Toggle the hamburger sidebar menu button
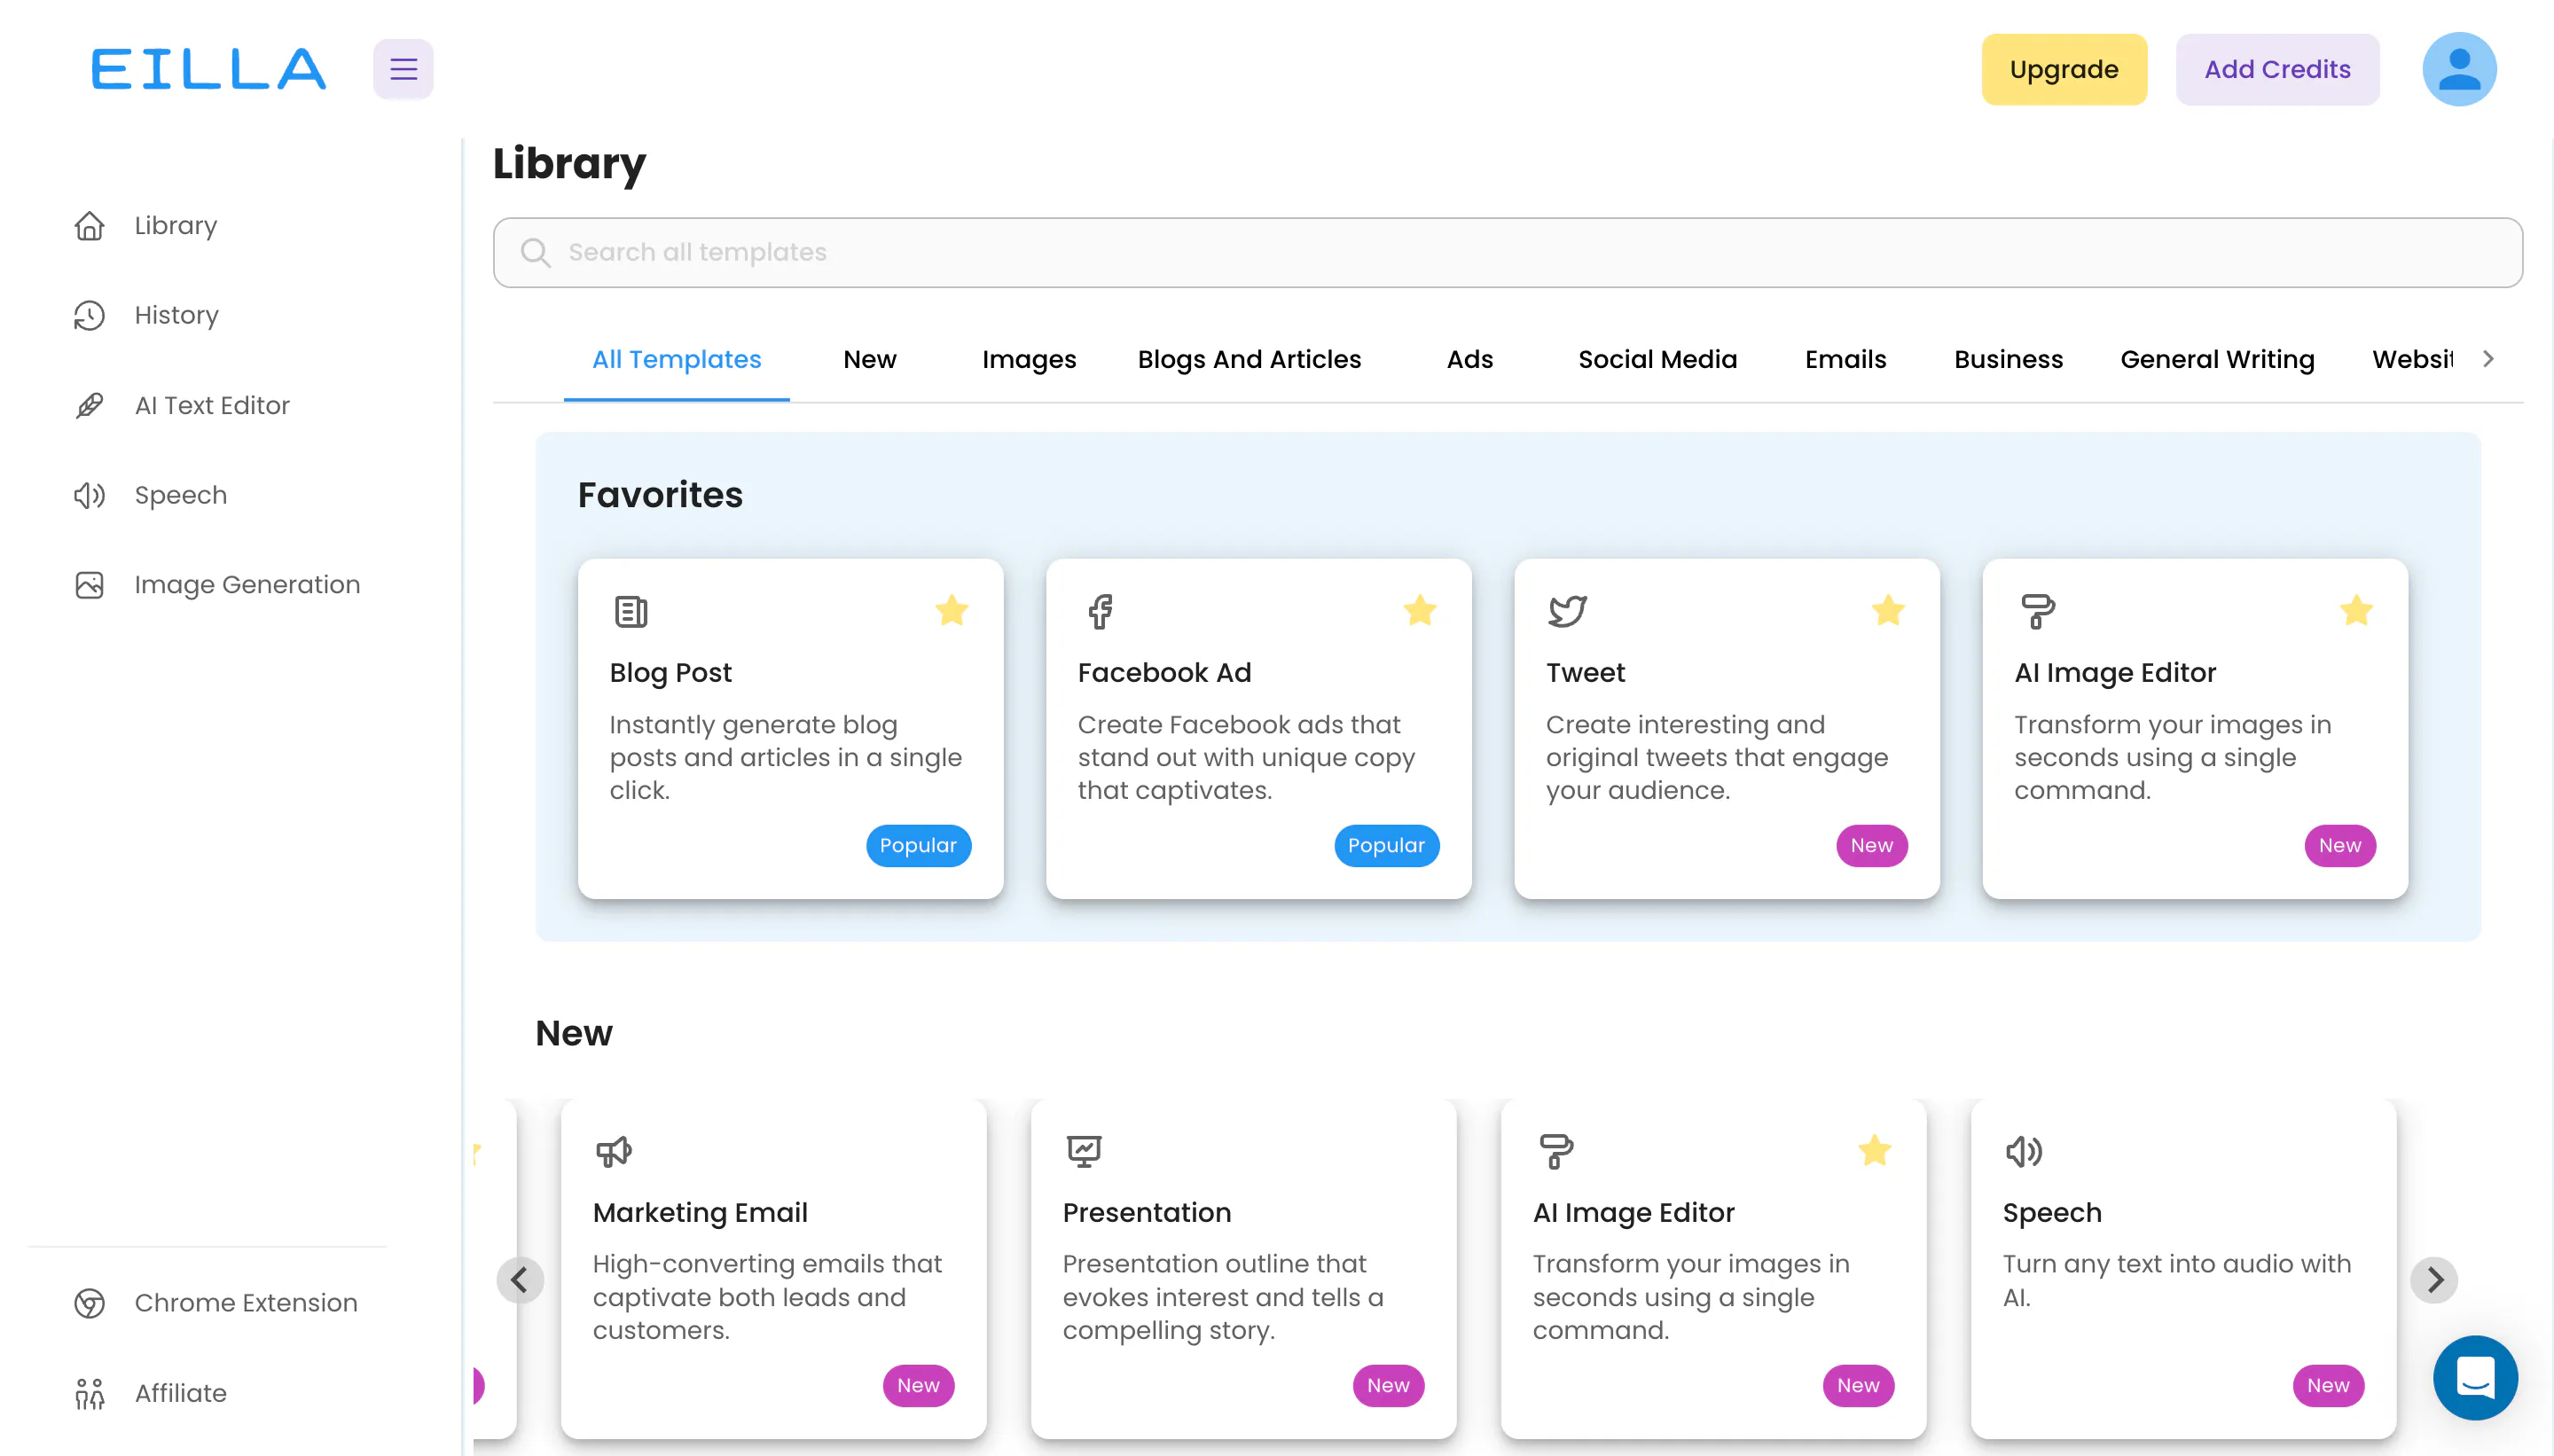2554x1456 pixels. pyautogui.click(x=403, y=69)
